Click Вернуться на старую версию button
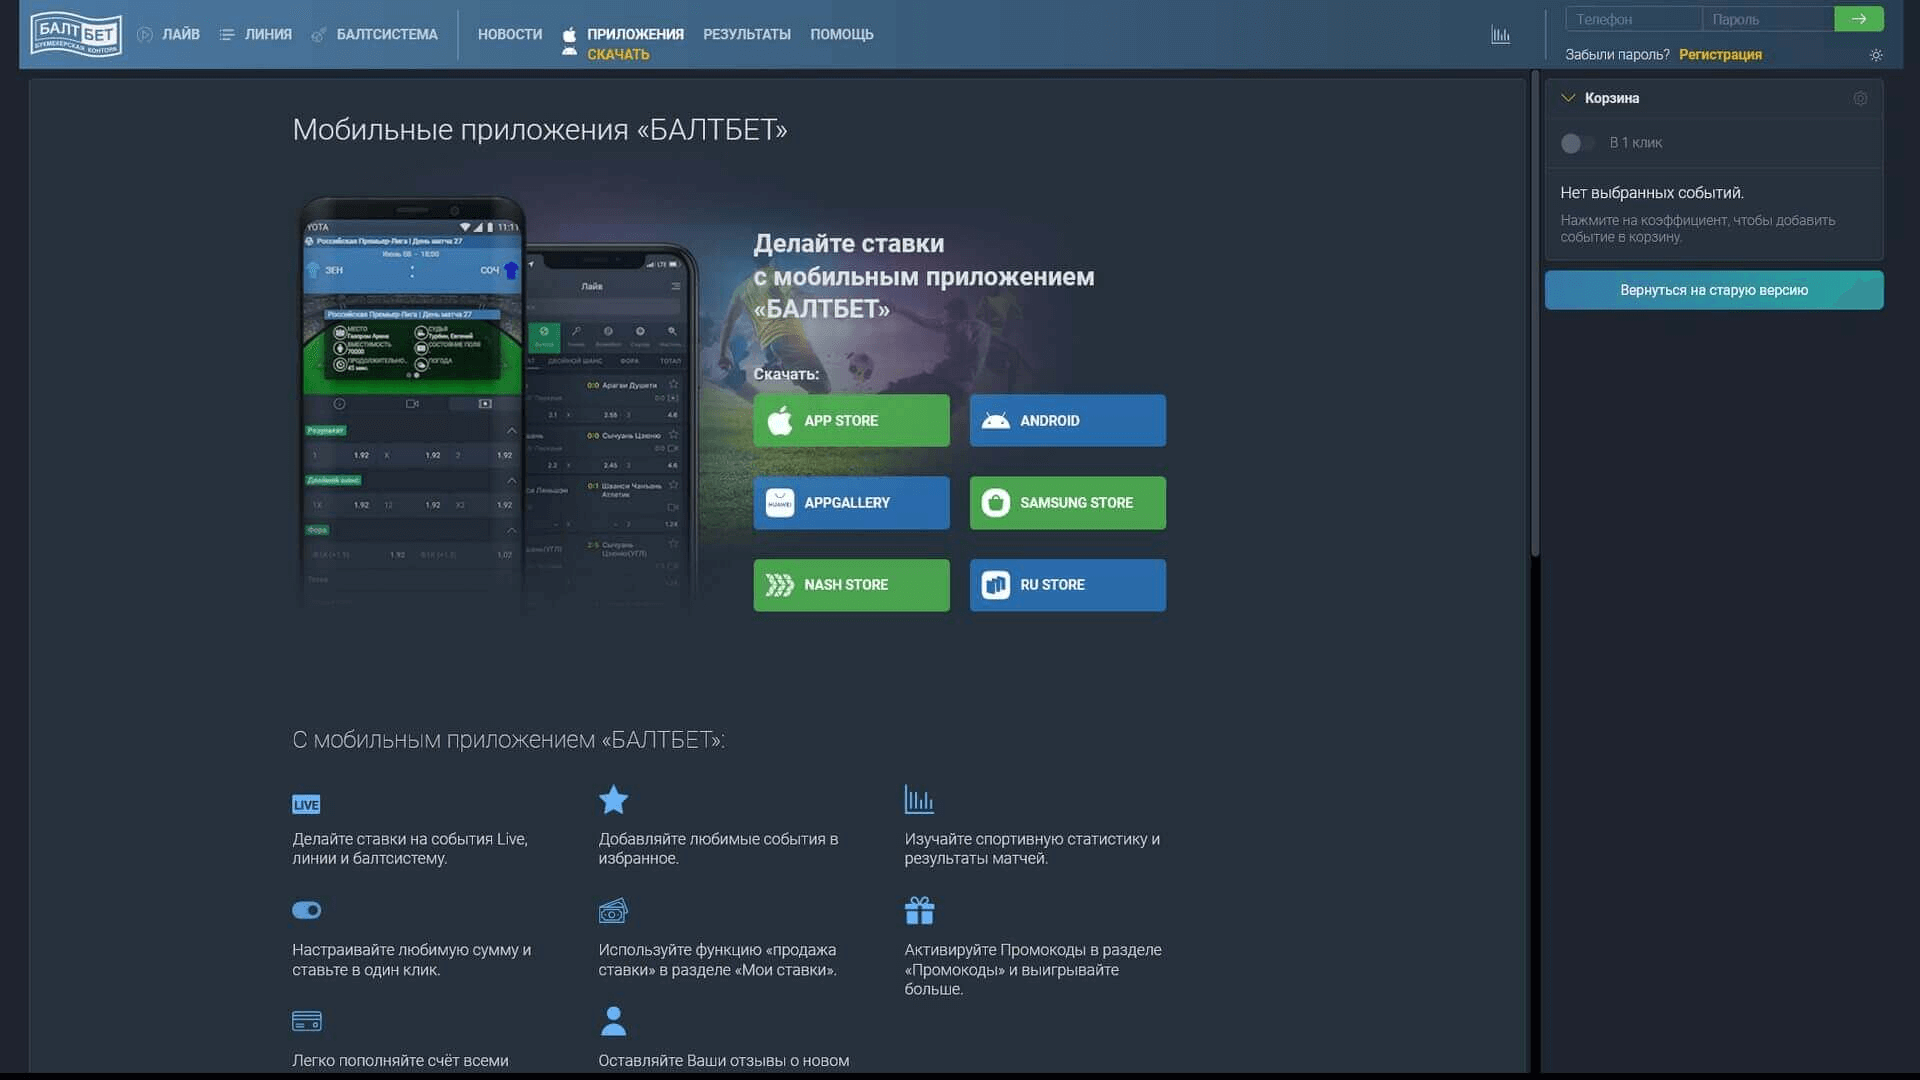 1714,290
